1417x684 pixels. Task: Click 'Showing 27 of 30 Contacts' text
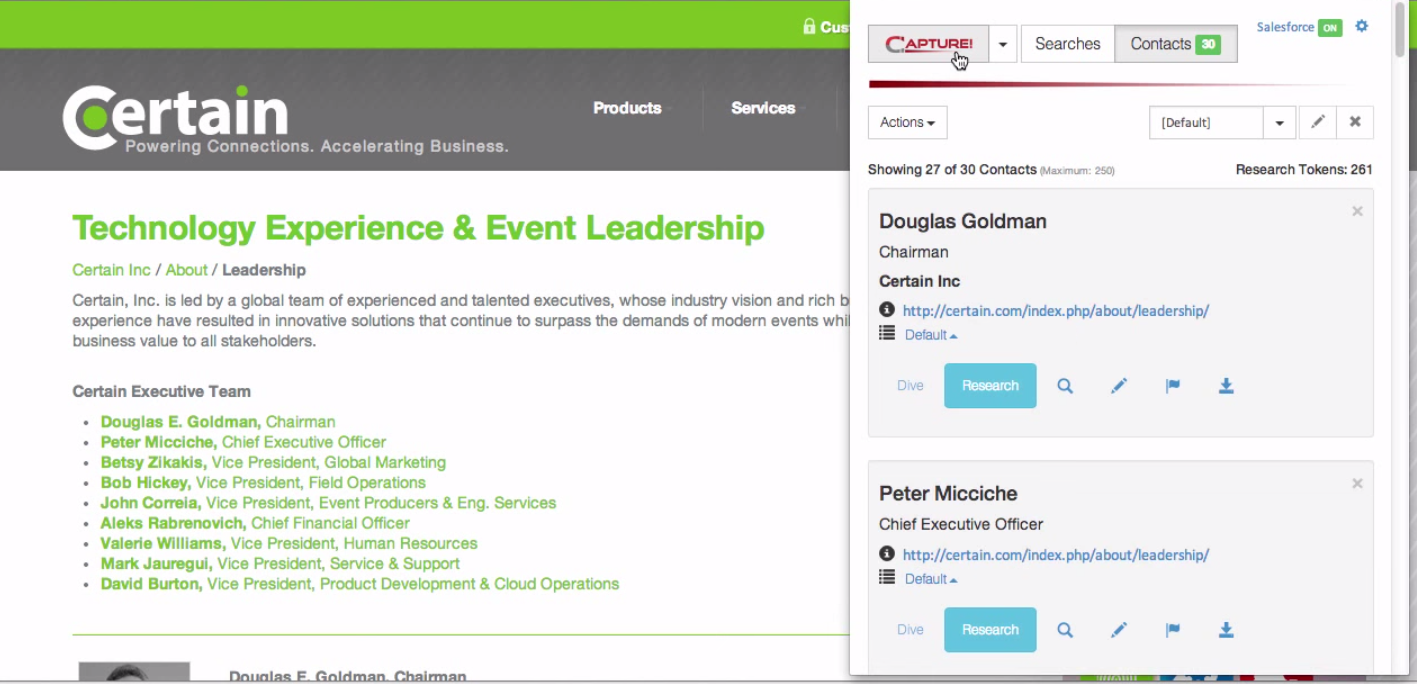click(952, 170)
